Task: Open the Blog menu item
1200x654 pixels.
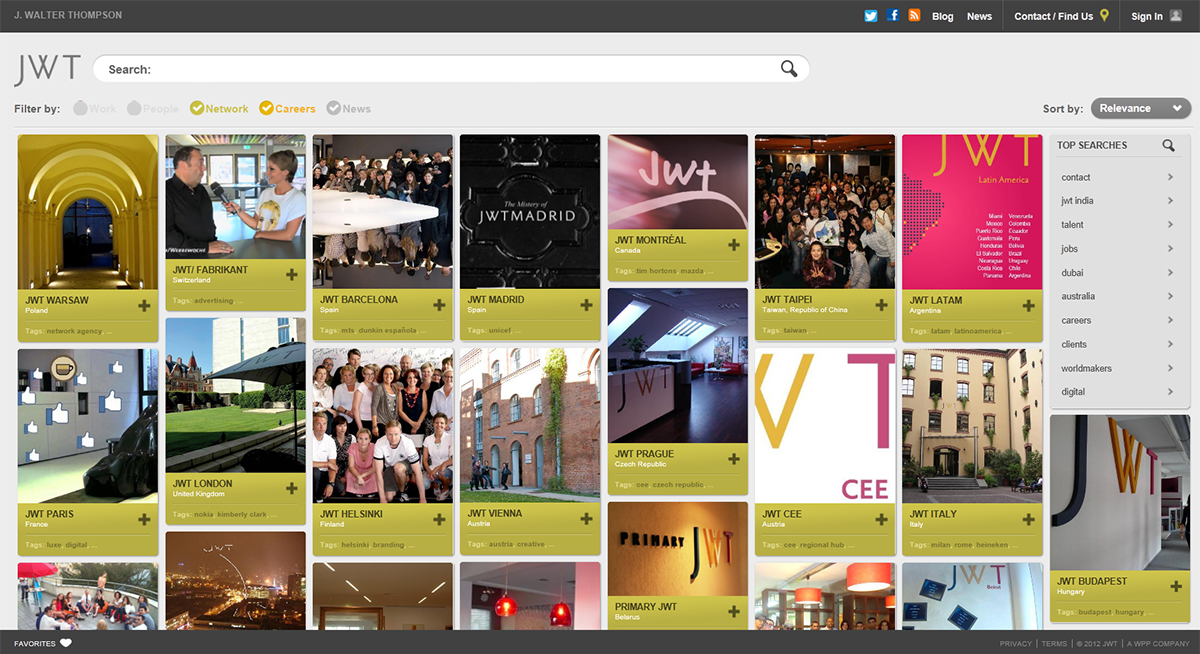Action: 942,16
